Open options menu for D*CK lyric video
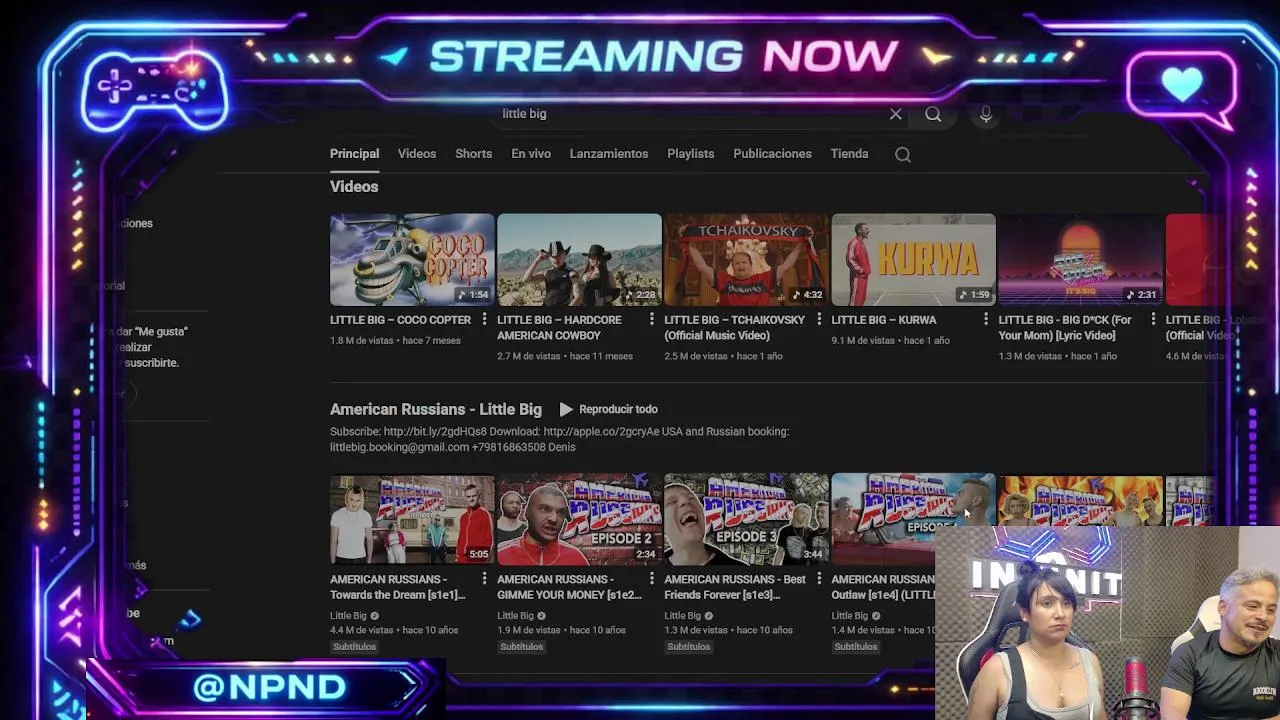 click(x=1153, y=320)
